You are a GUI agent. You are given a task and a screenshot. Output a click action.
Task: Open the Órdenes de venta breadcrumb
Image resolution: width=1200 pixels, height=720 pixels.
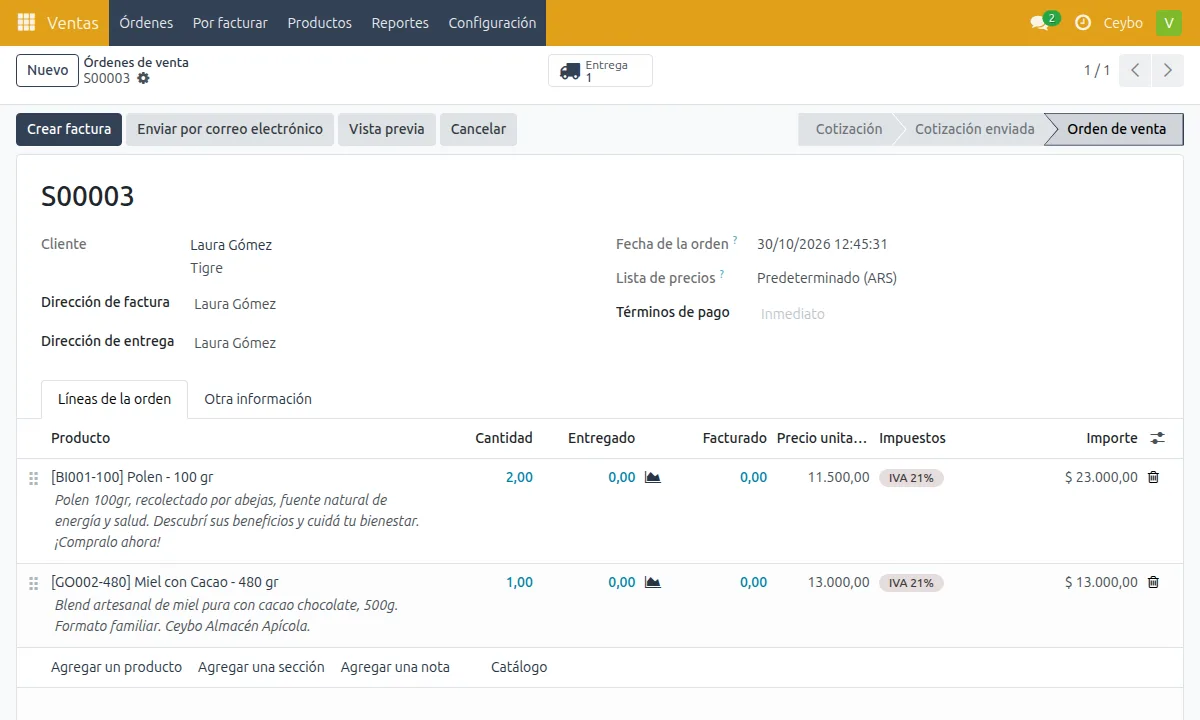[136, 62]
